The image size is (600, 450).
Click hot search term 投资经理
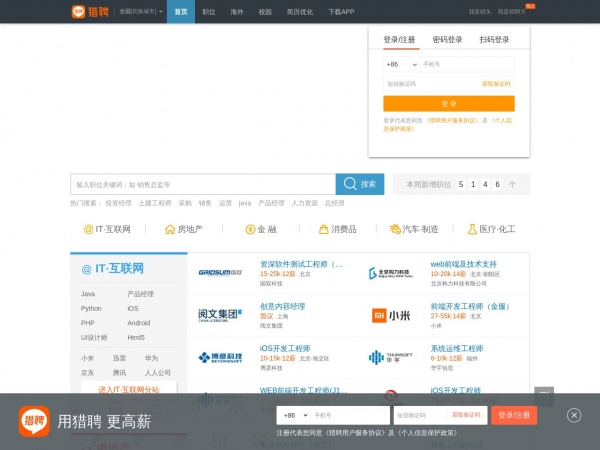(x=118, y=203)
